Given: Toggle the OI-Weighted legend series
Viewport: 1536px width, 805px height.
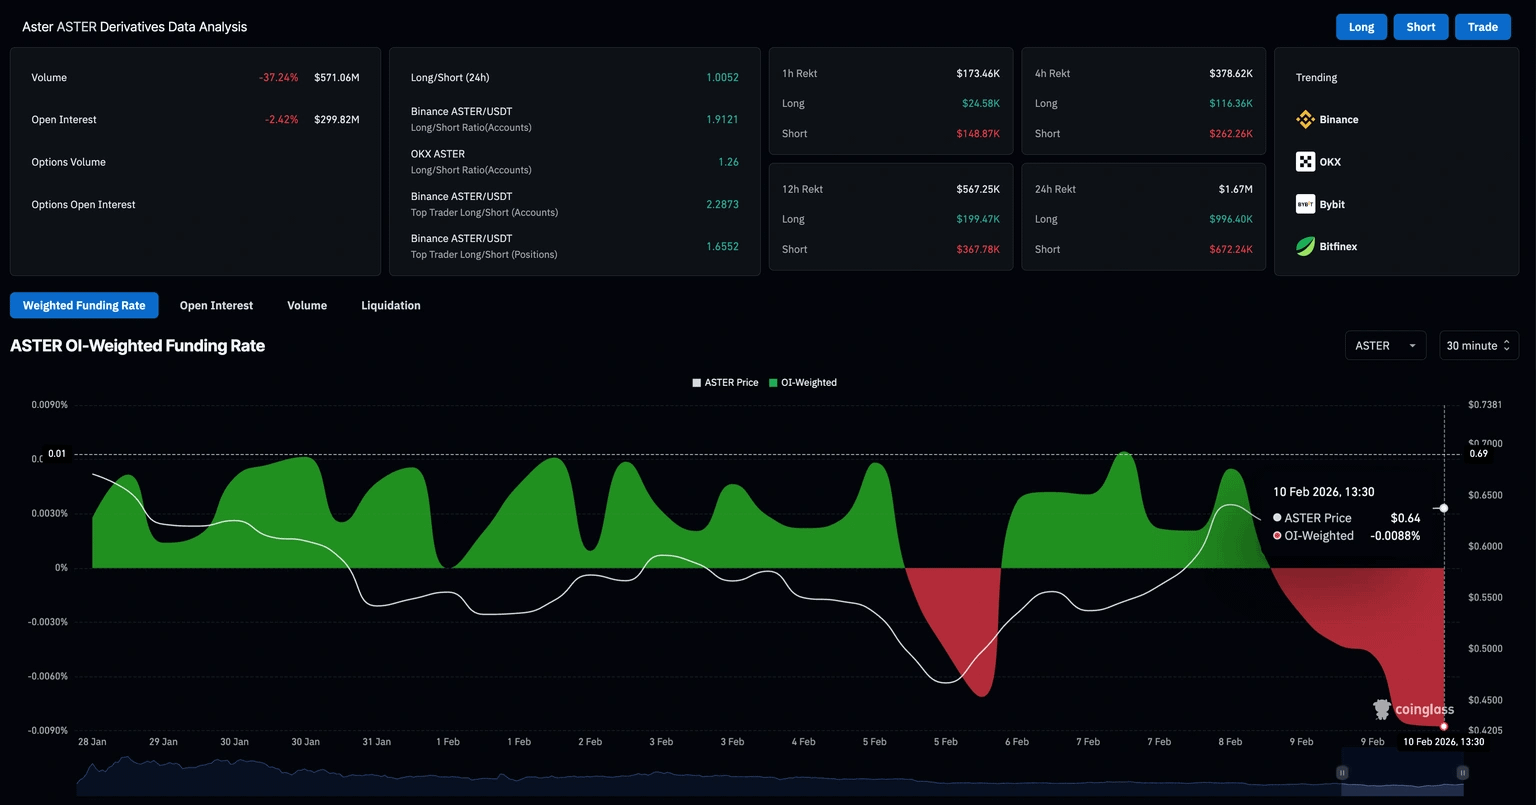Looking at the screenshot, I should click(808, 383).
